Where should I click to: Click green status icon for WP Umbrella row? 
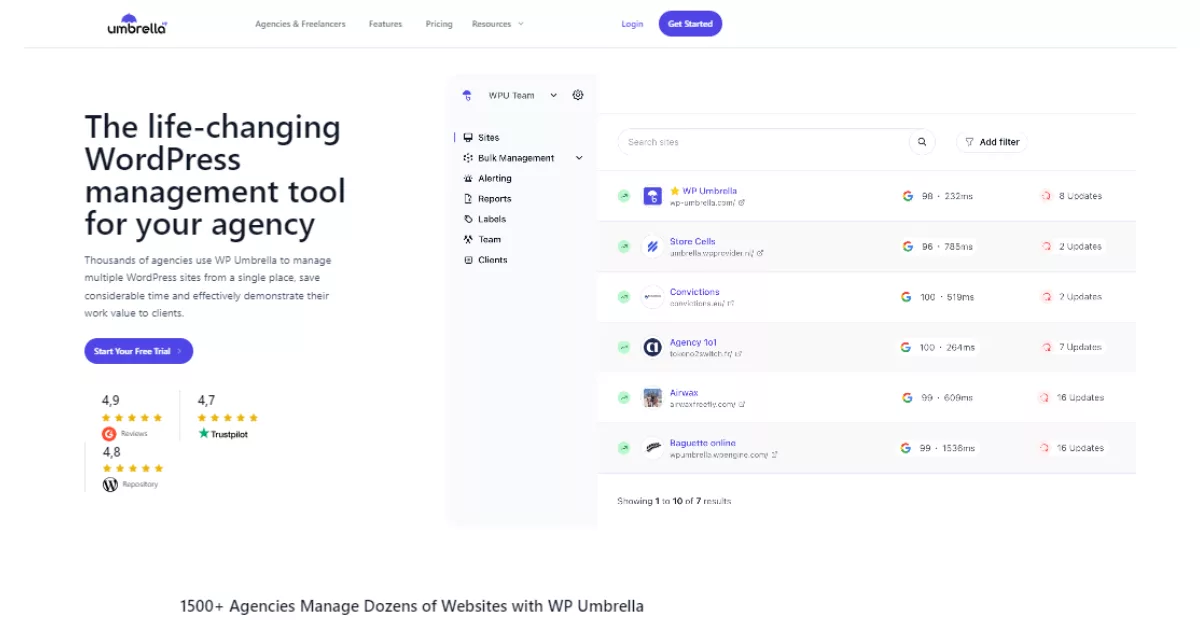(x=623, y=196)
